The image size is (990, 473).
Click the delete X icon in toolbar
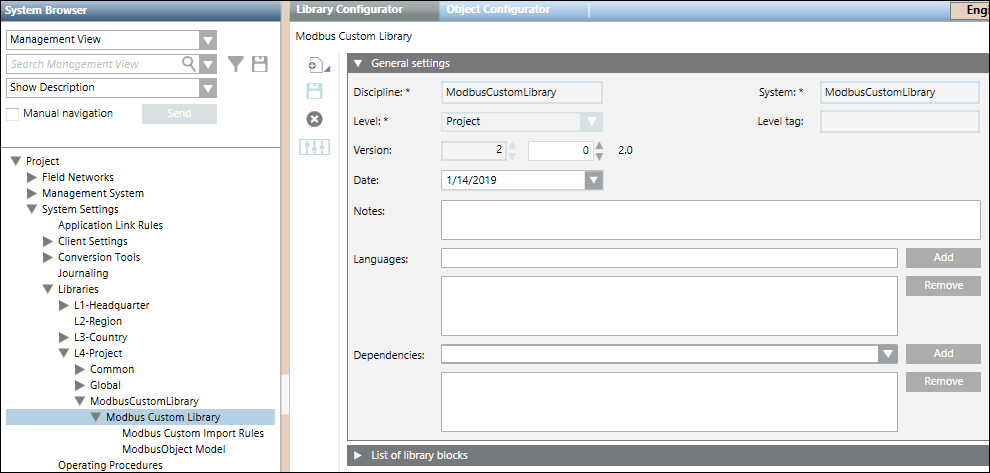click(314, 119)
